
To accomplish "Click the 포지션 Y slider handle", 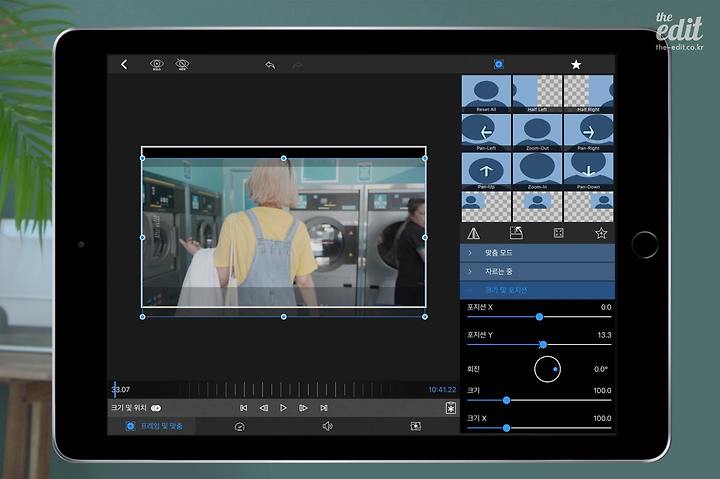I will pos(543,344).
